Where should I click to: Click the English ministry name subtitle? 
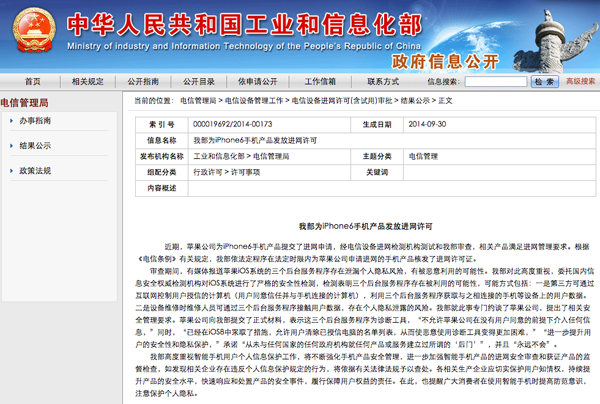(x=244, y=46)
